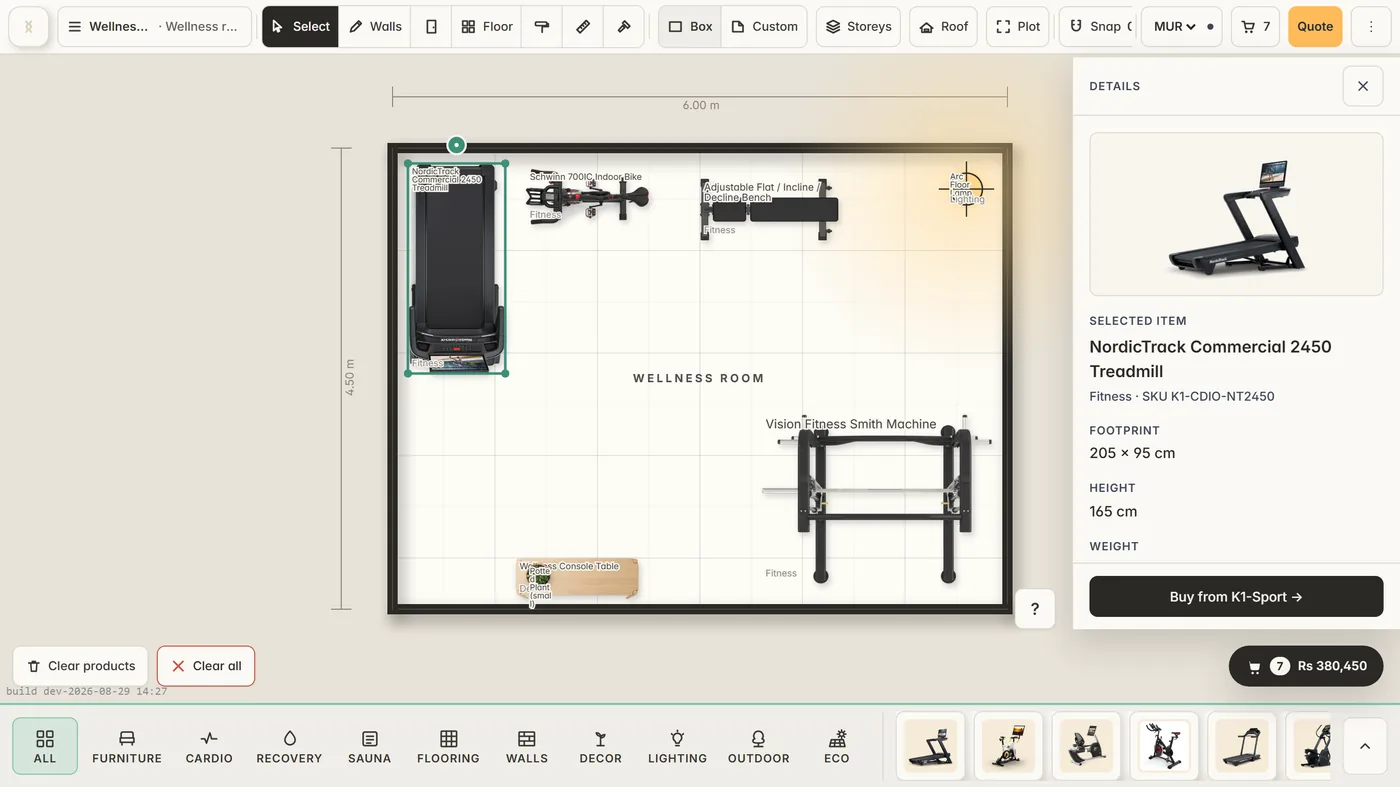Open the cart with 7 items
1400x787 pixels.
point(1255,27)
